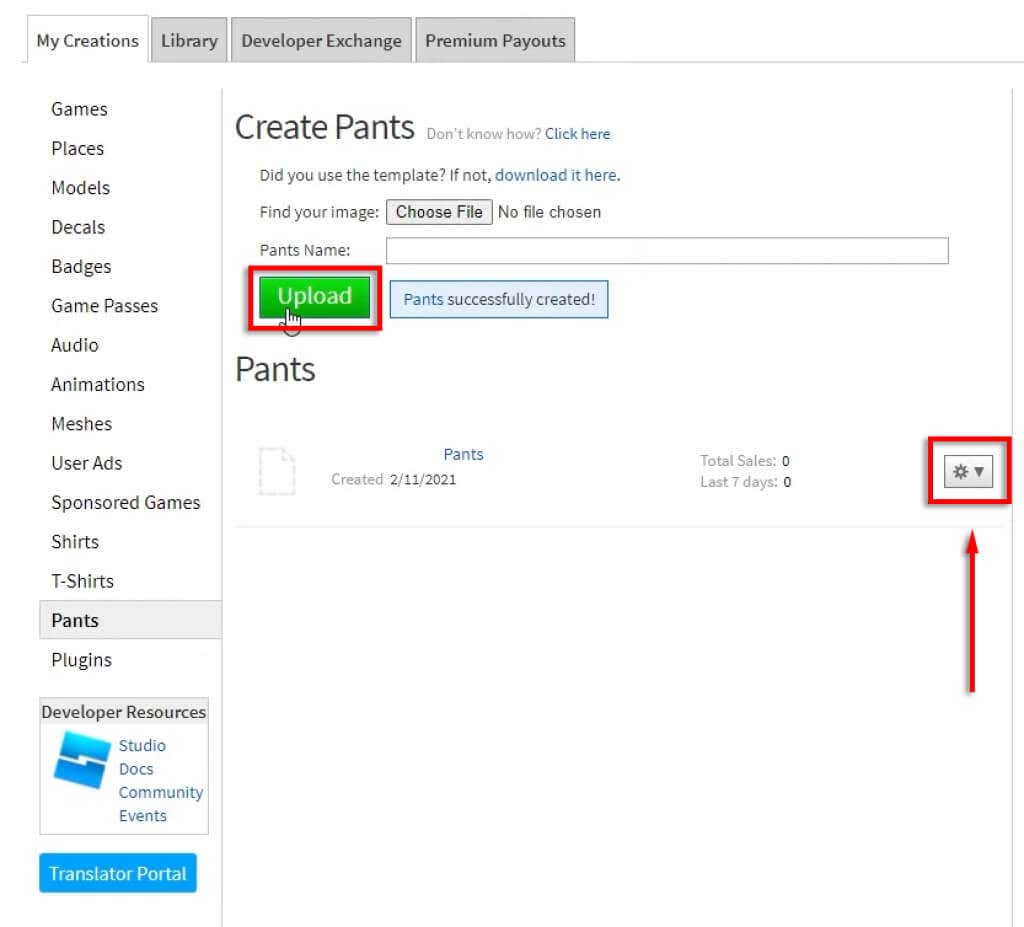Viewport: 1024px width, 927px height.
Task: Open the Meshes creations category
Action: click(81, 424)
